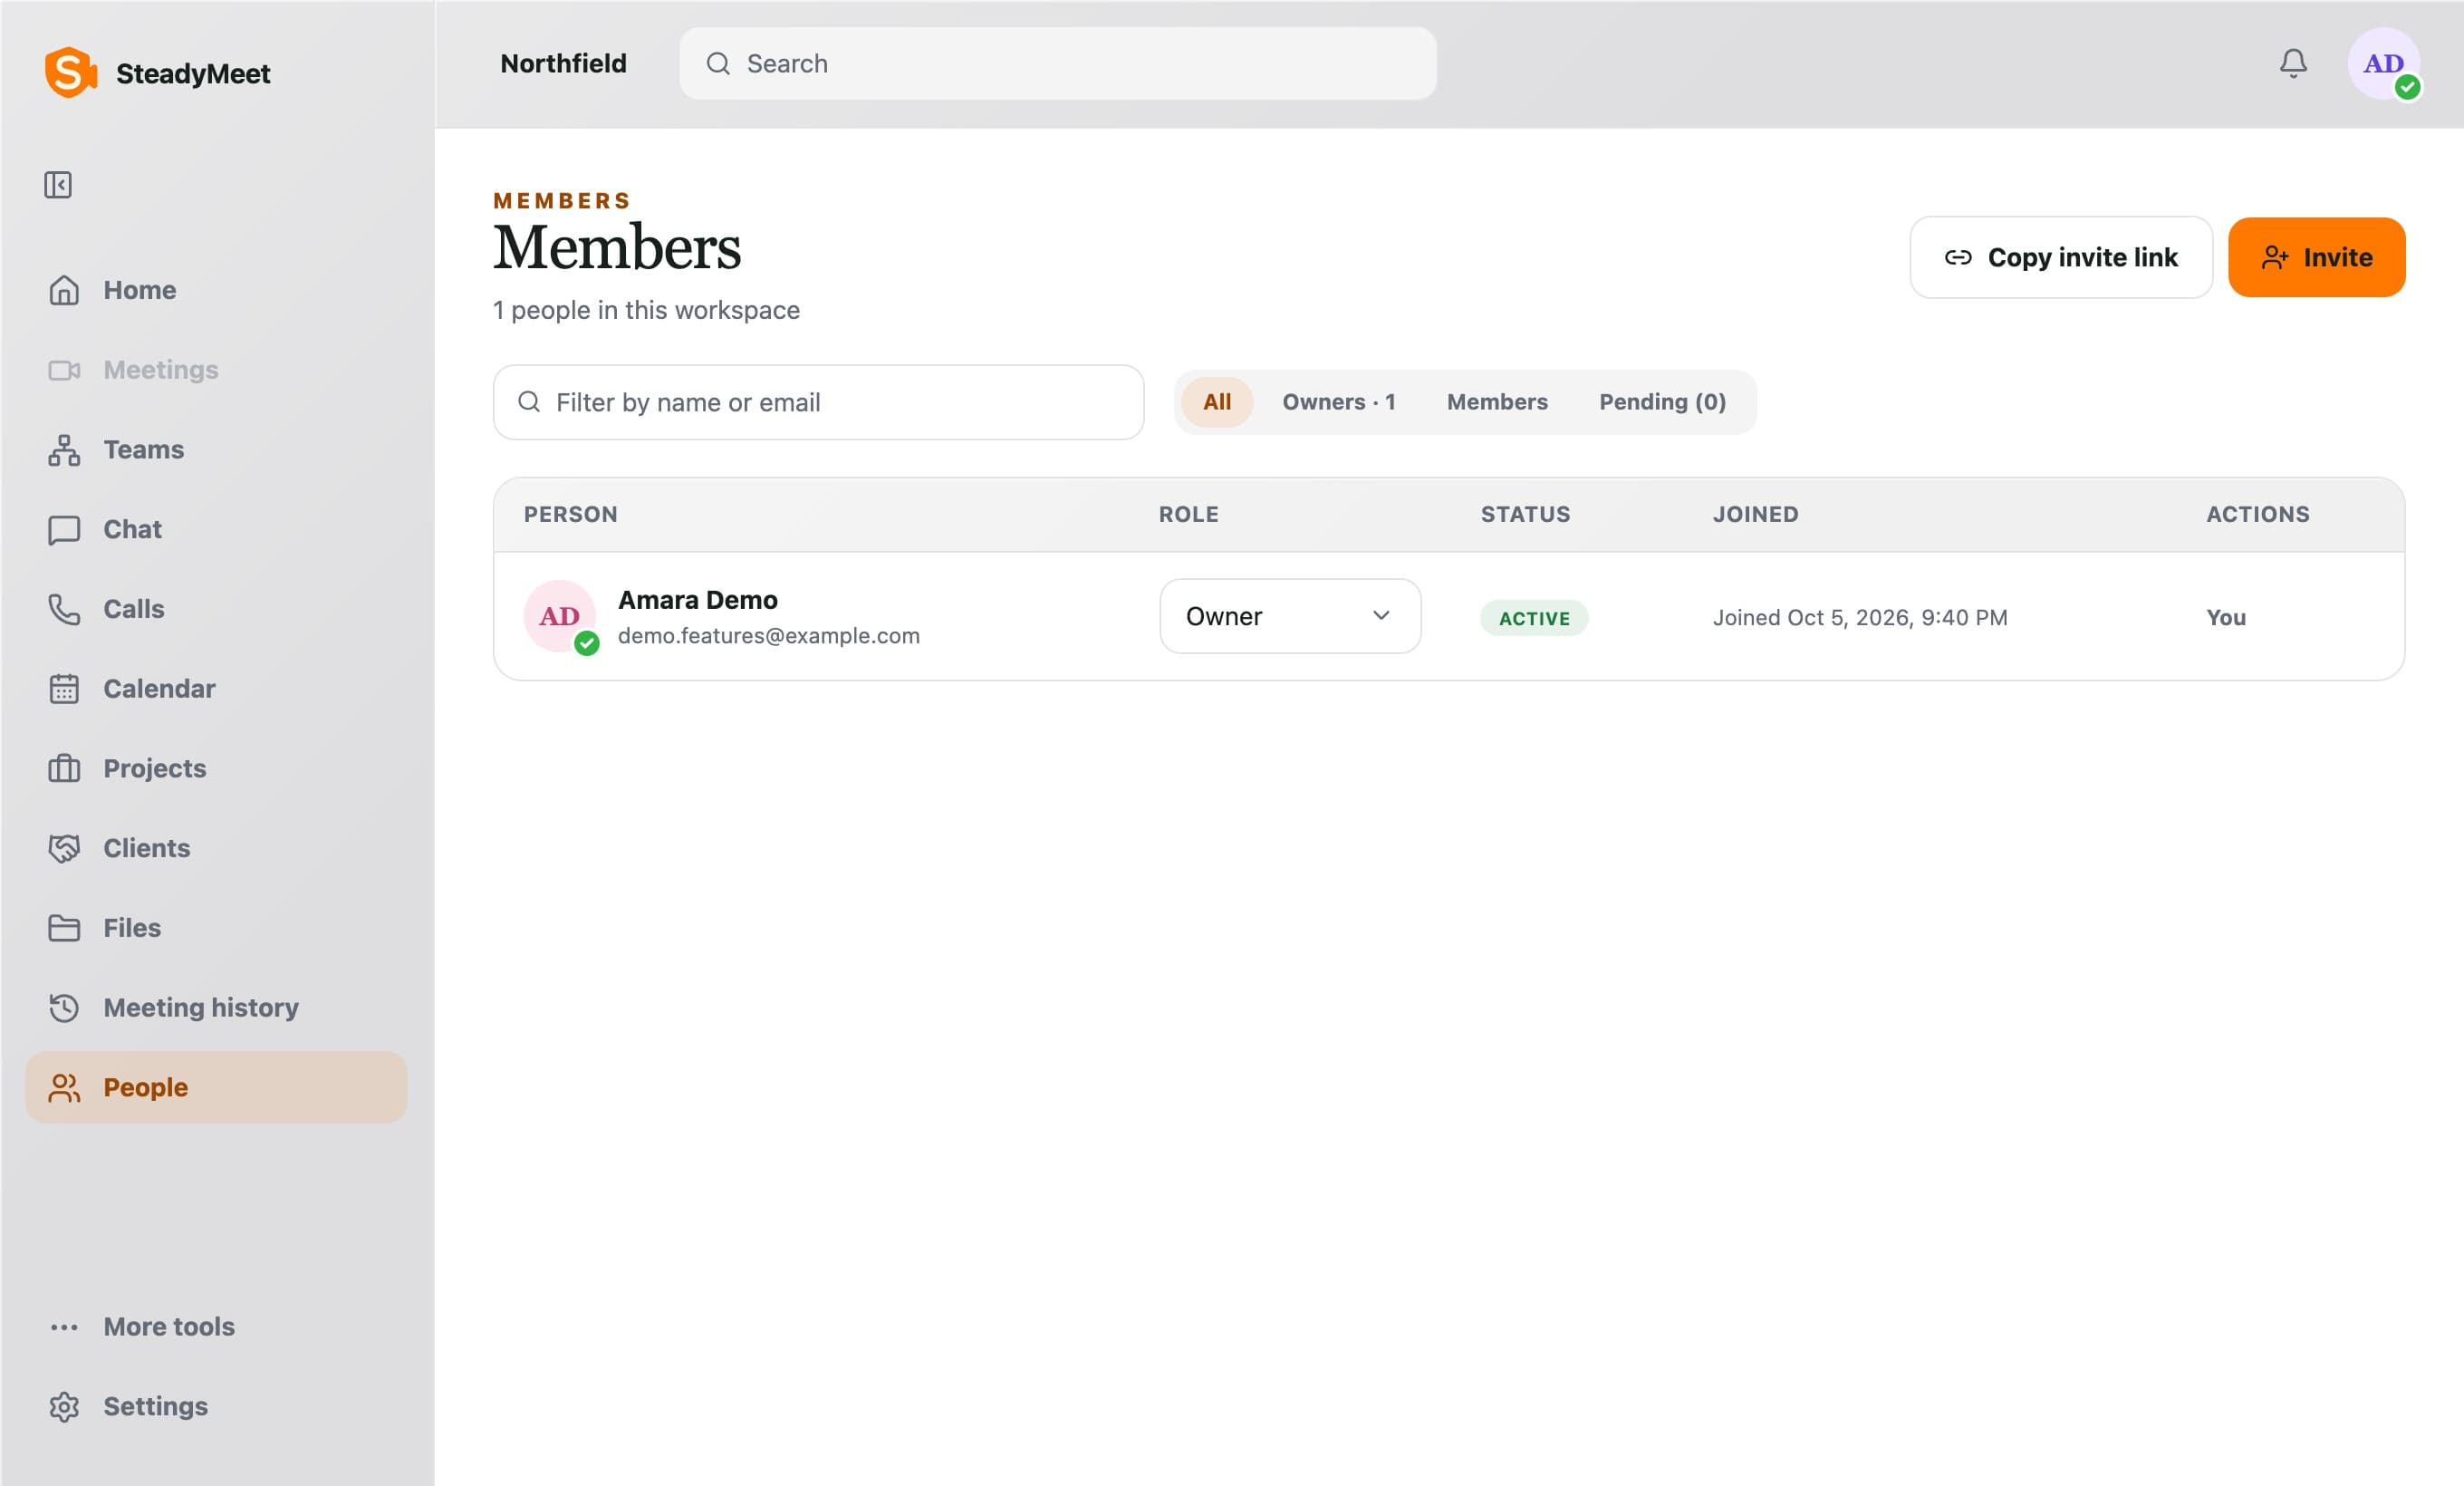Viewport: 2464px width, 1486px height.
Task: Click the Northfield workspace name
Action: (x=564, y=64)
